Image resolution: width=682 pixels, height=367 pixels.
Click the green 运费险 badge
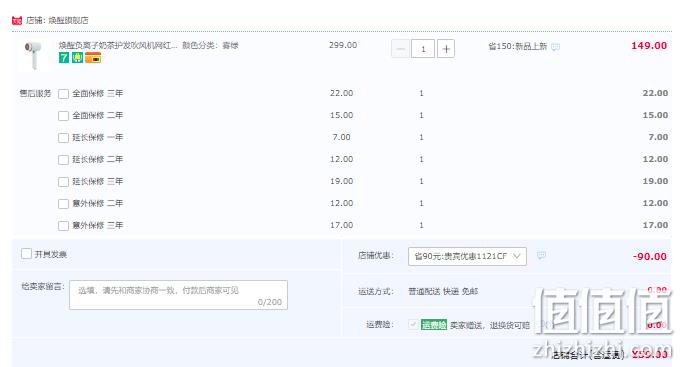(434, 325)
